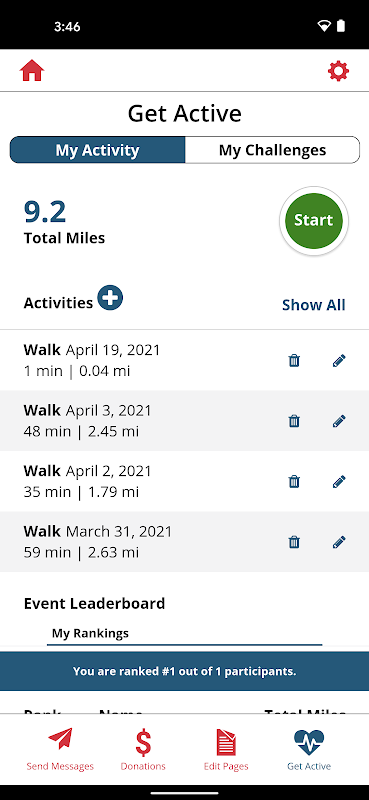369x800 pixels.
Task: Switch to the My Challenges tab
Action: 273,150
